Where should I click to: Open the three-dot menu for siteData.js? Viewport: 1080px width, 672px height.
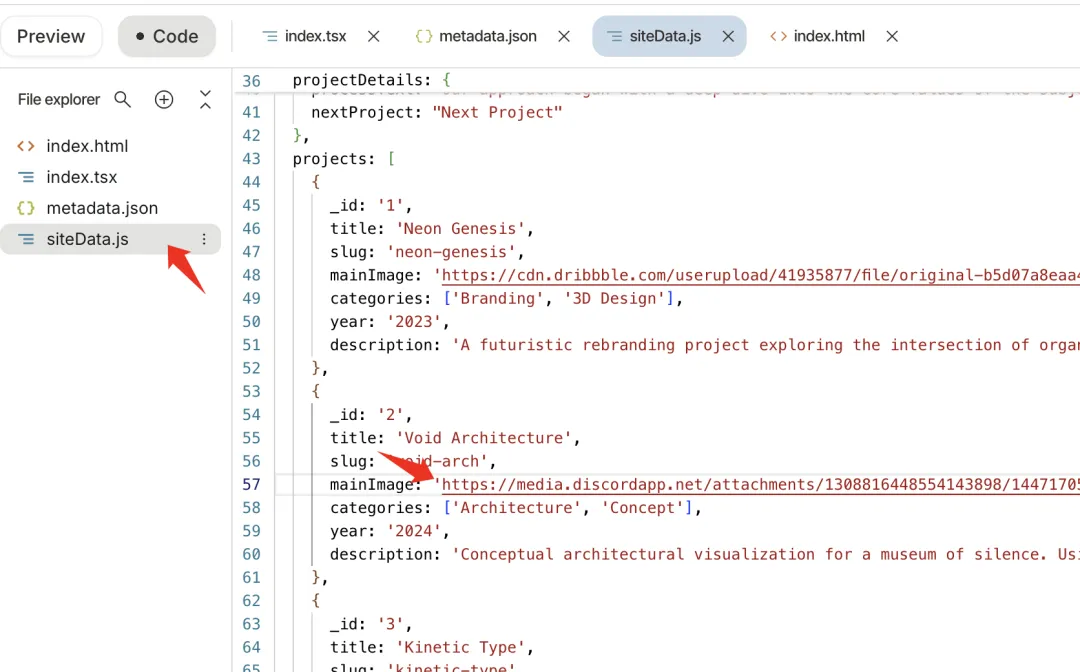204,239
